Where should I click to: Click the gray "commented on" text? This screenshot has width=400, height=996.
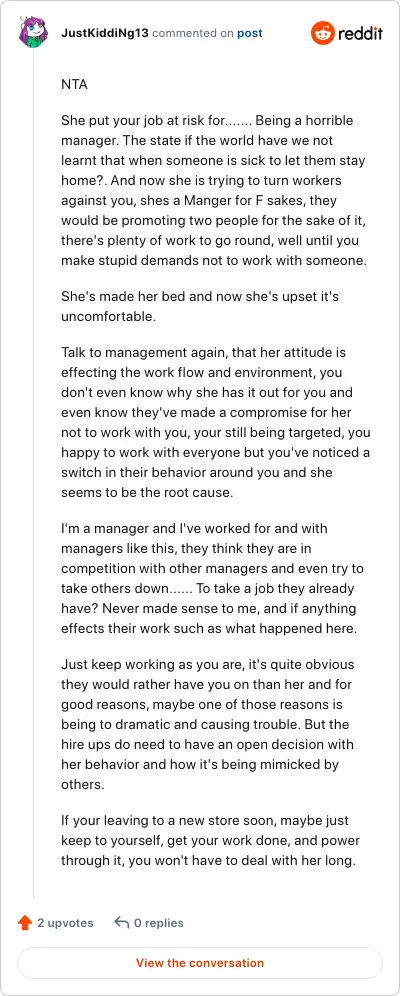(193, 33)
